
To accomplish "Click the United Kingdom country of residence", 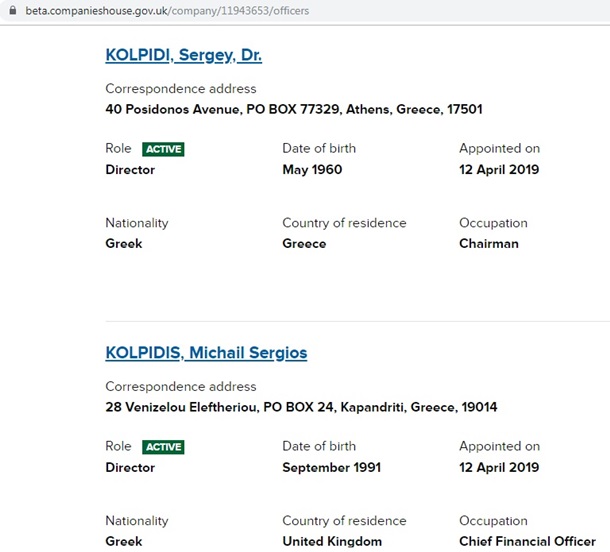I will [332, 542].
